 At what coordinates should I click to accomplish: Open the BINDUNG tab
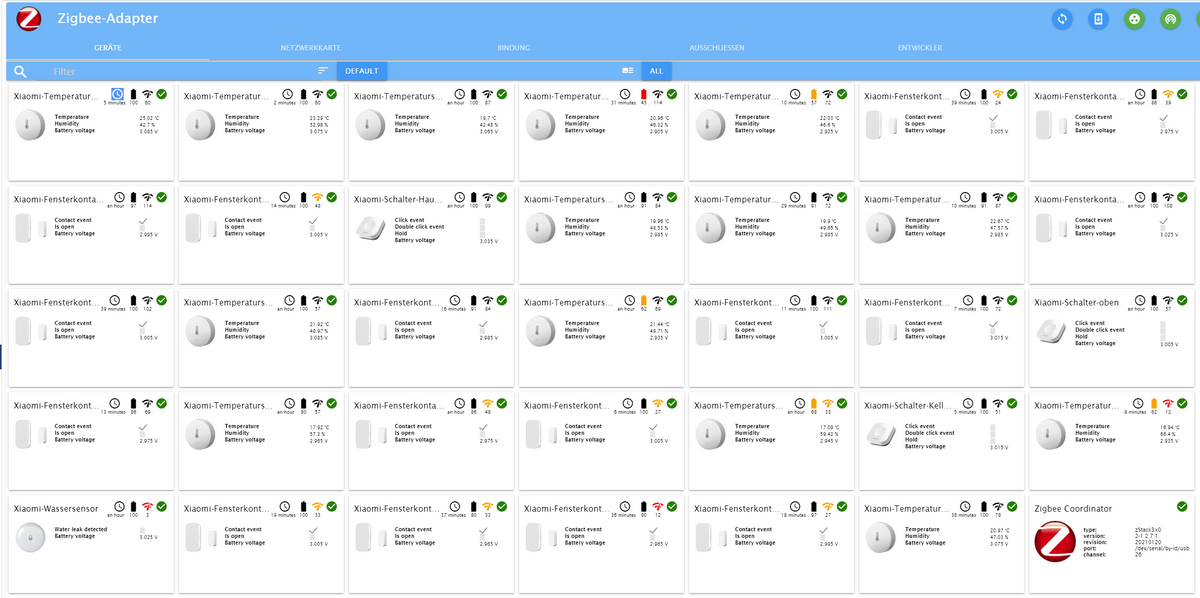513,48
